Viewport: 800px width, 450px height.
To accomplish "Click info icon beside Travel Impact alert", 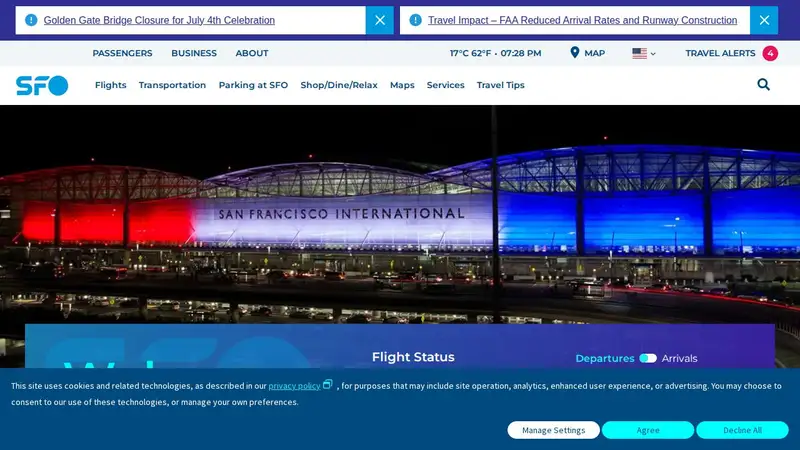I will click(415, 20).
